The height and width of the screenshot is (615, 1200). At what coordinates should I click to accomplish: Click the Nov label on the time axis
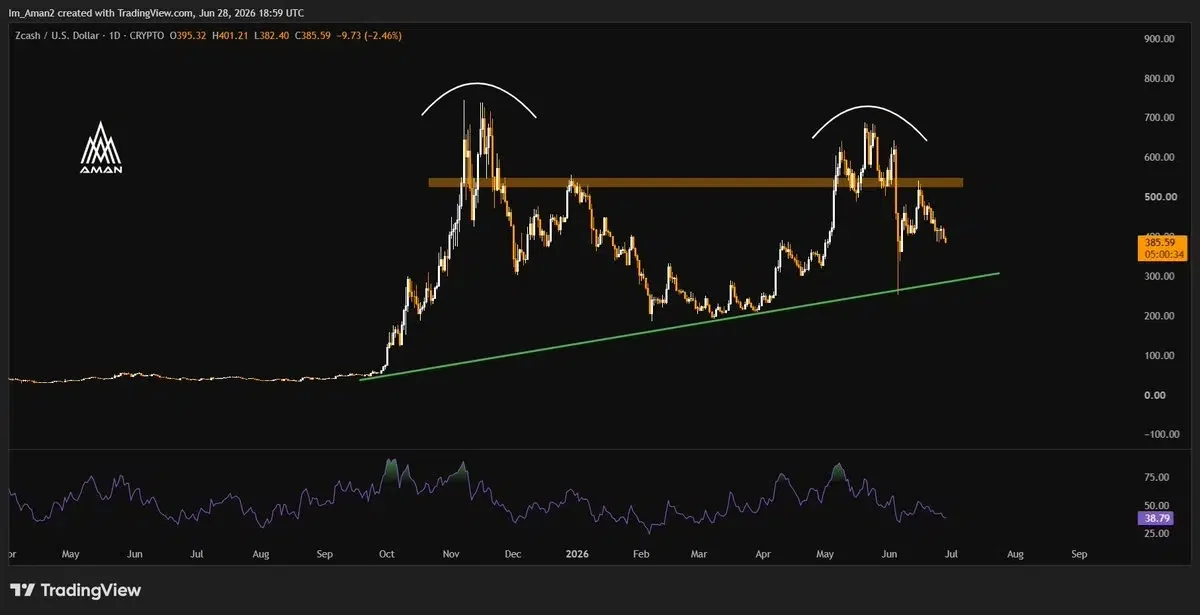pyautogui.click(x=451, y=553)
